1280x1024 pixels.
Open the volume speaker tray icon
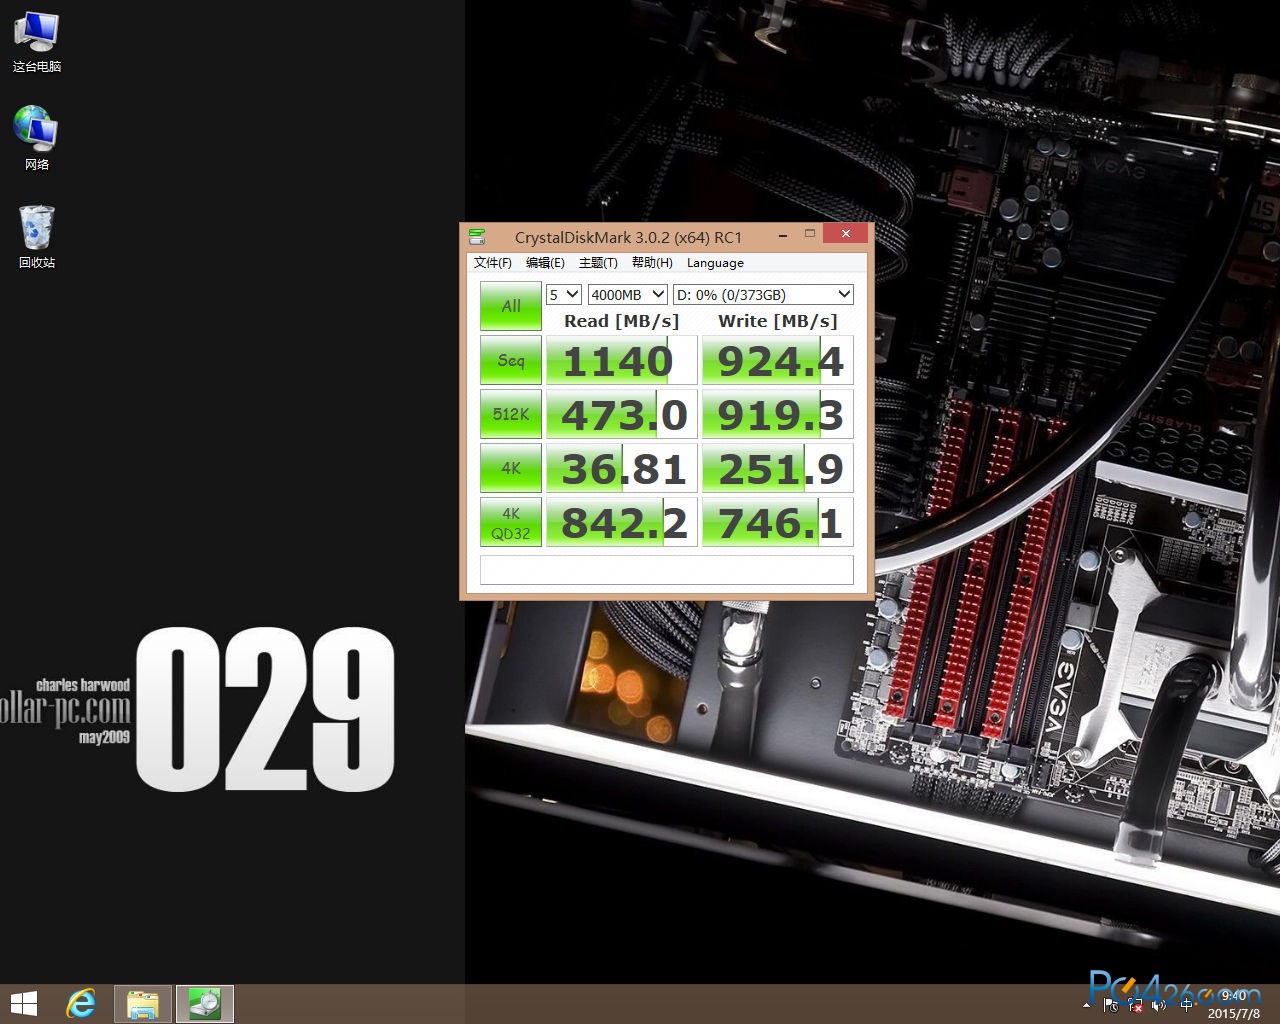point(1159,1005)
